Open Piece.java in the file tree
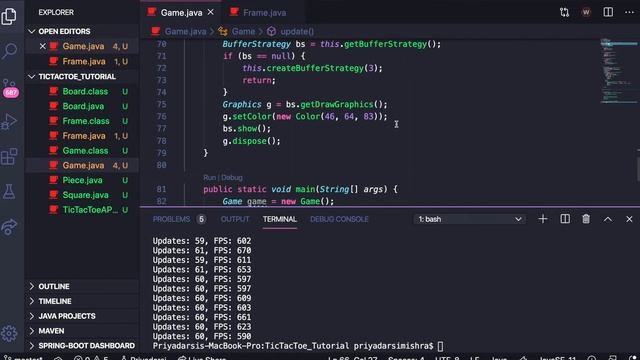The image size is (640, 360). 82,180
